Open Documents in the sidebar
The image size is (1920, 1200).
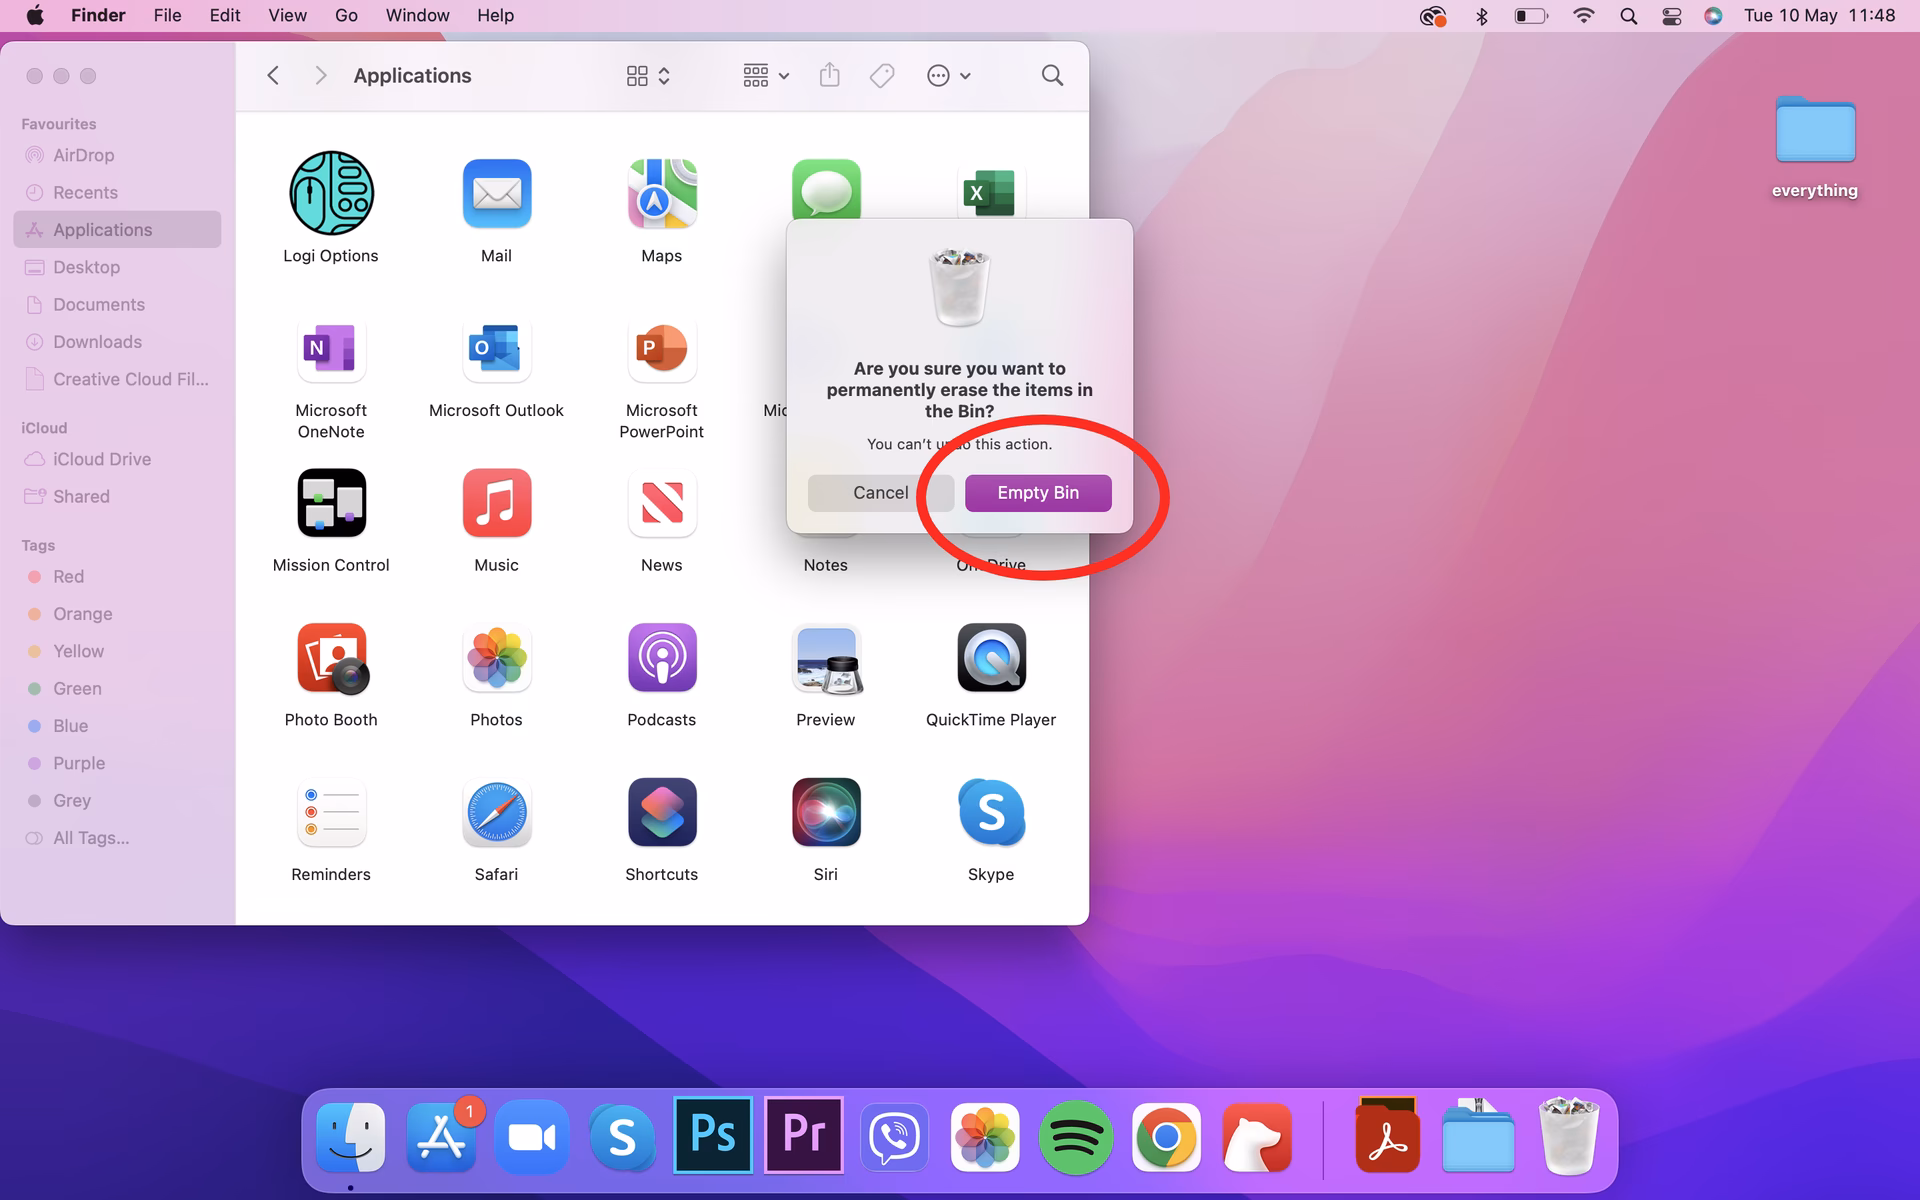coord(117,305)
